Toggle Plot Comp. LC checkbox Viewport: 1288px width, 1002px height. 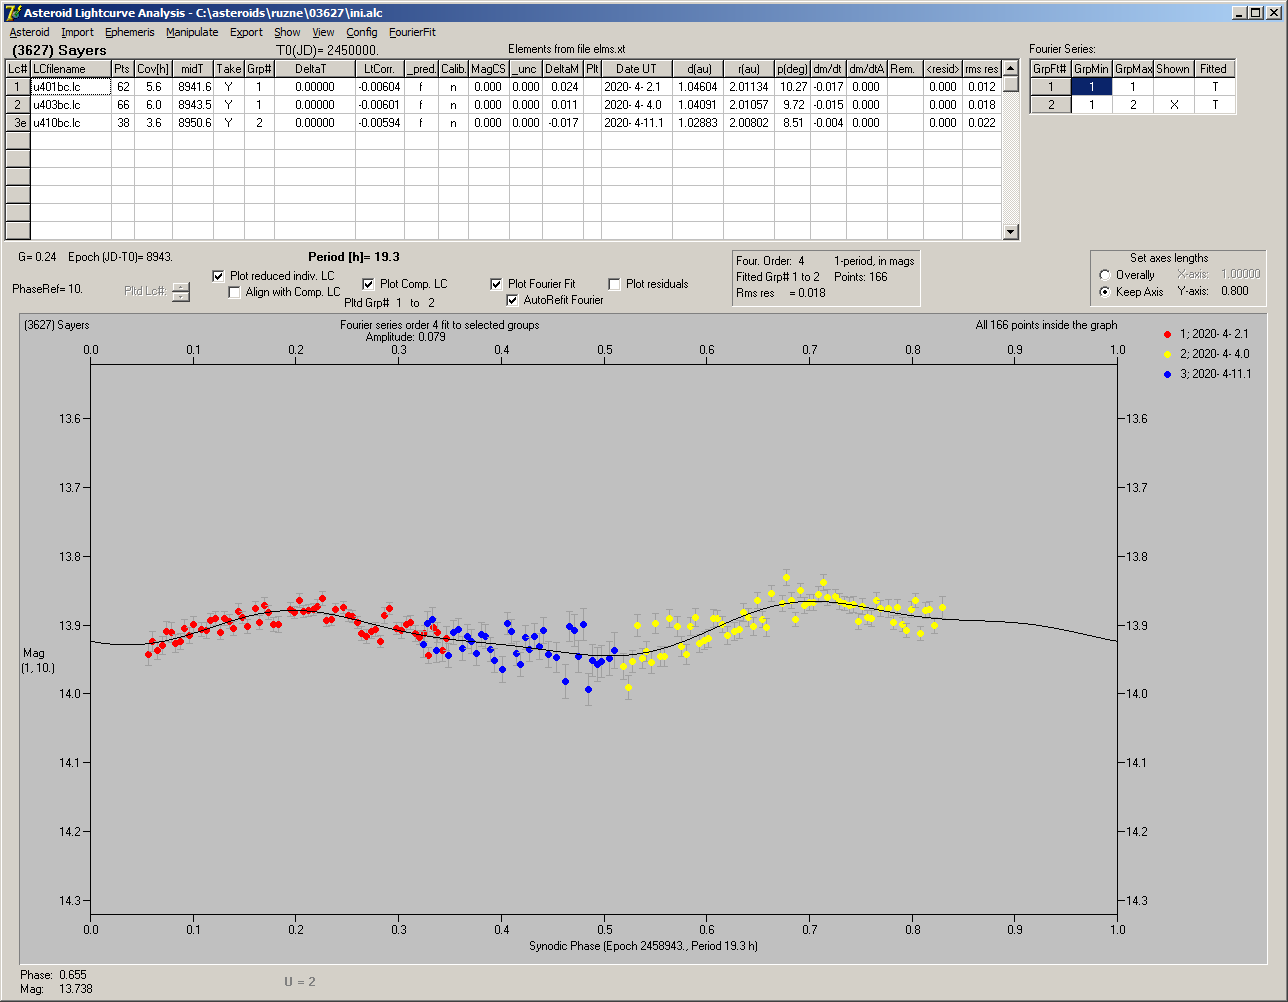coord(368,284)
